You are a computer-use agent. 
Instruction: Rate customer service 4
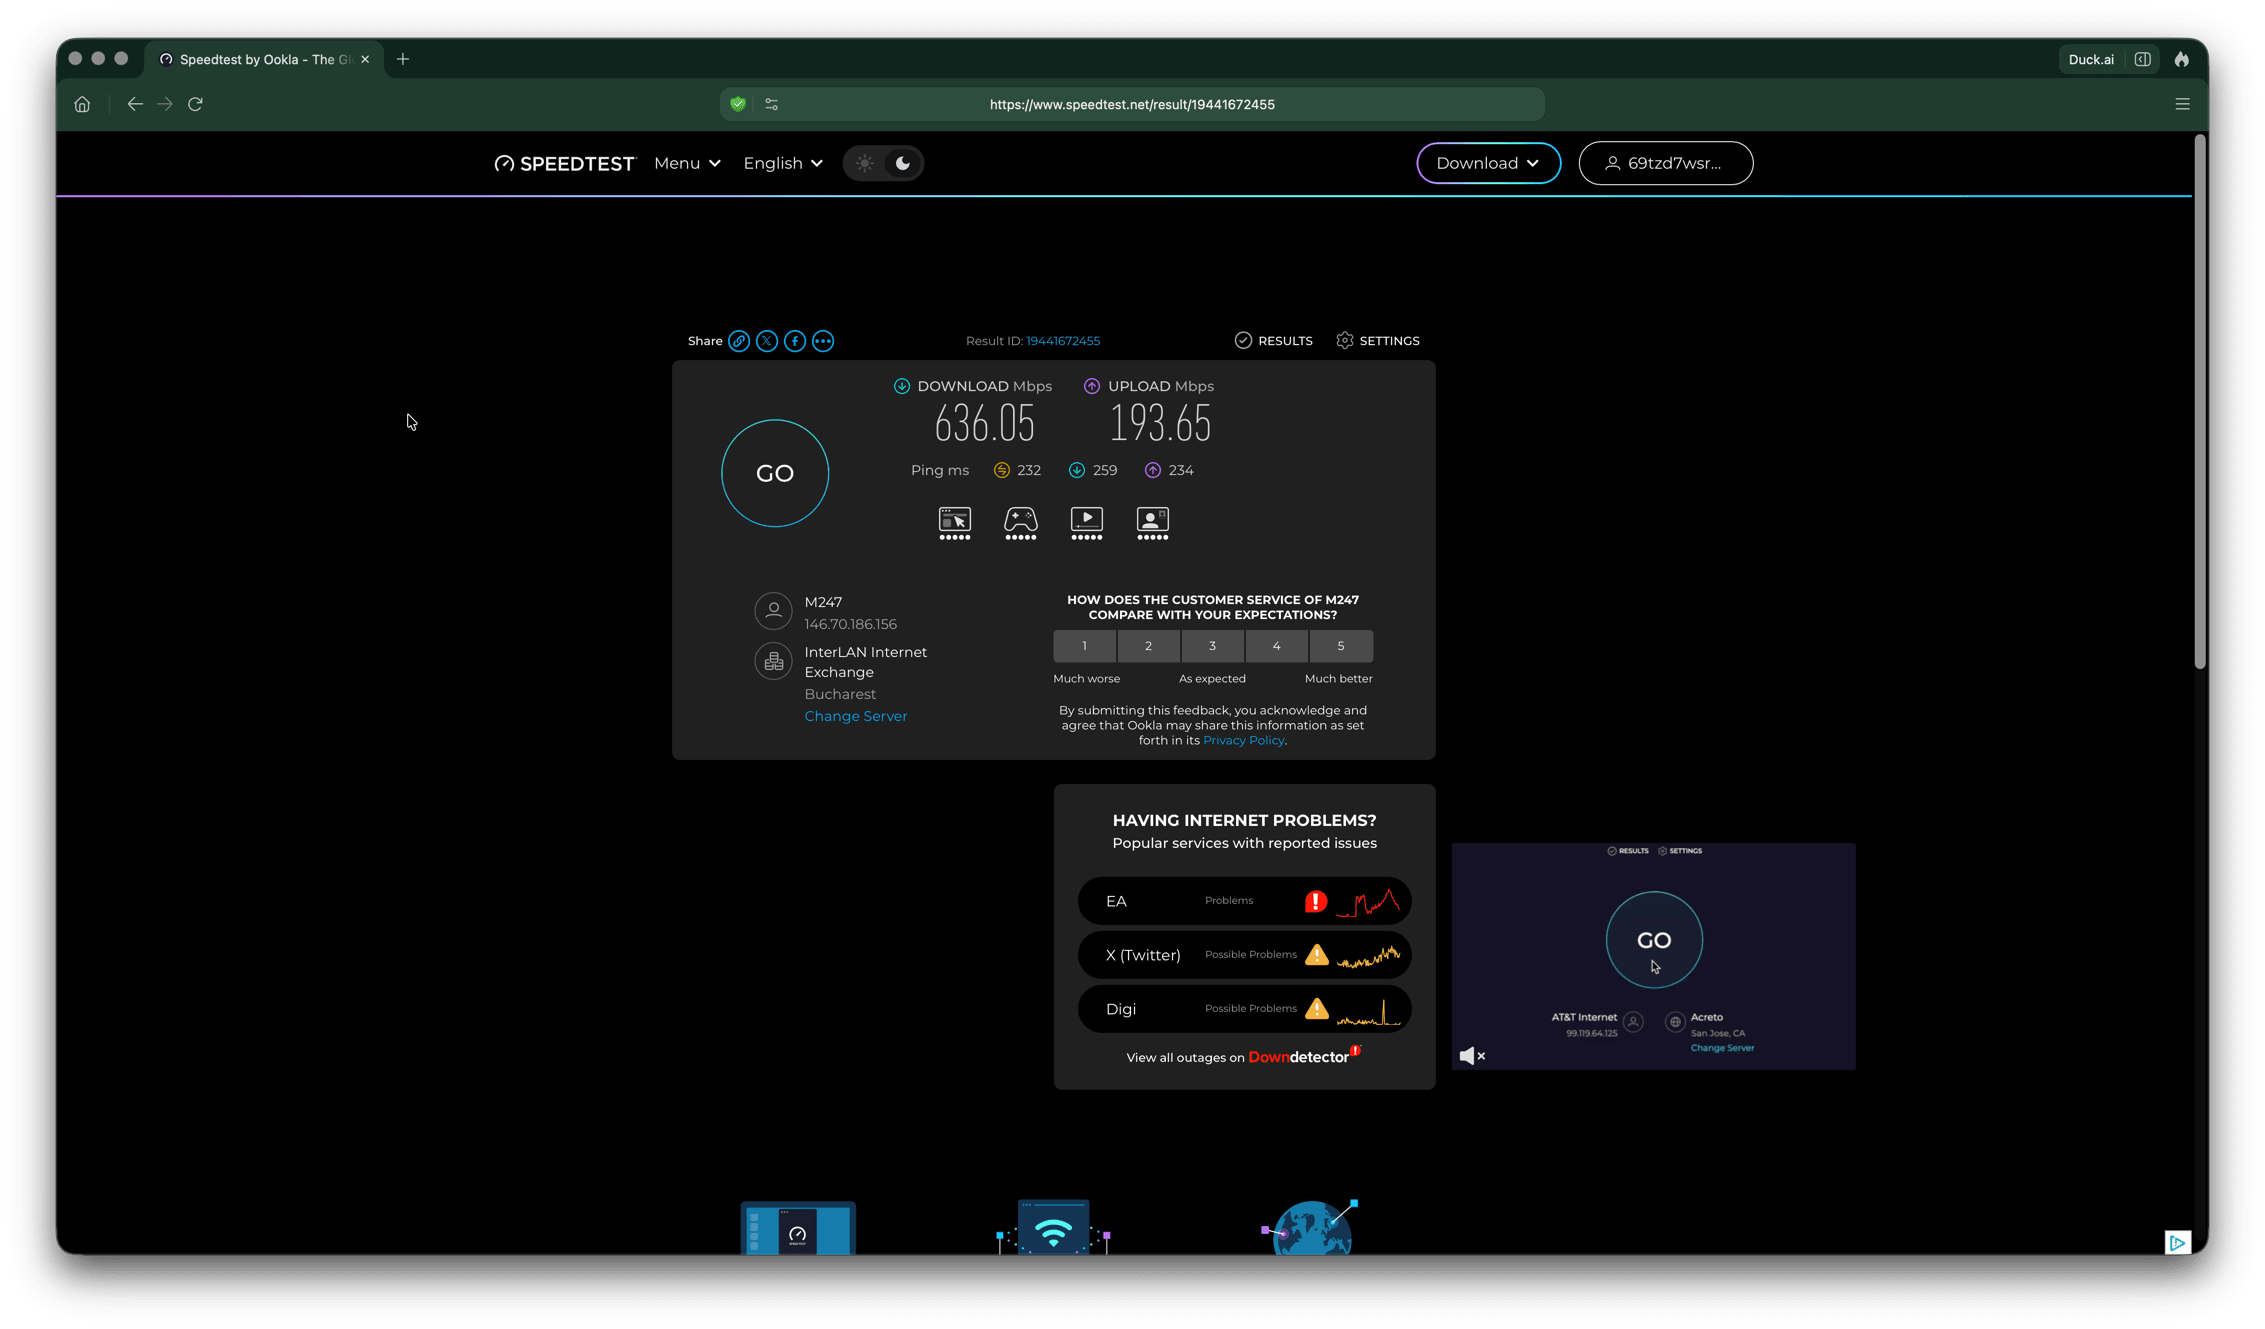pyautogui.click(x=1276, y=646)
